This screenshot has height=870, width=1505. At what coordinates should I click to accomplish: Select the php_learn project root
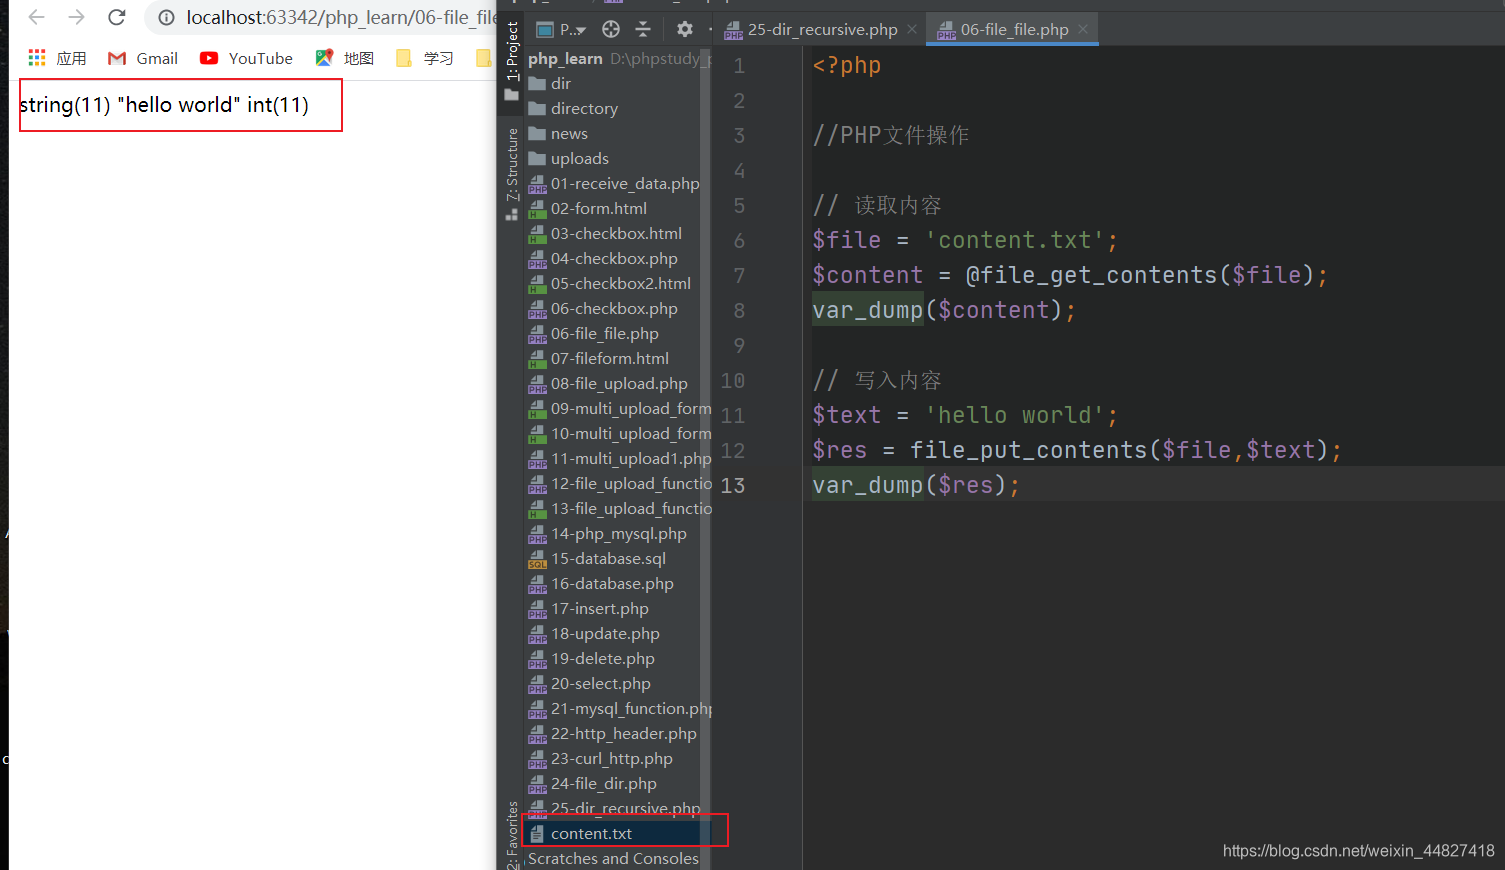(x=565, y=58)
